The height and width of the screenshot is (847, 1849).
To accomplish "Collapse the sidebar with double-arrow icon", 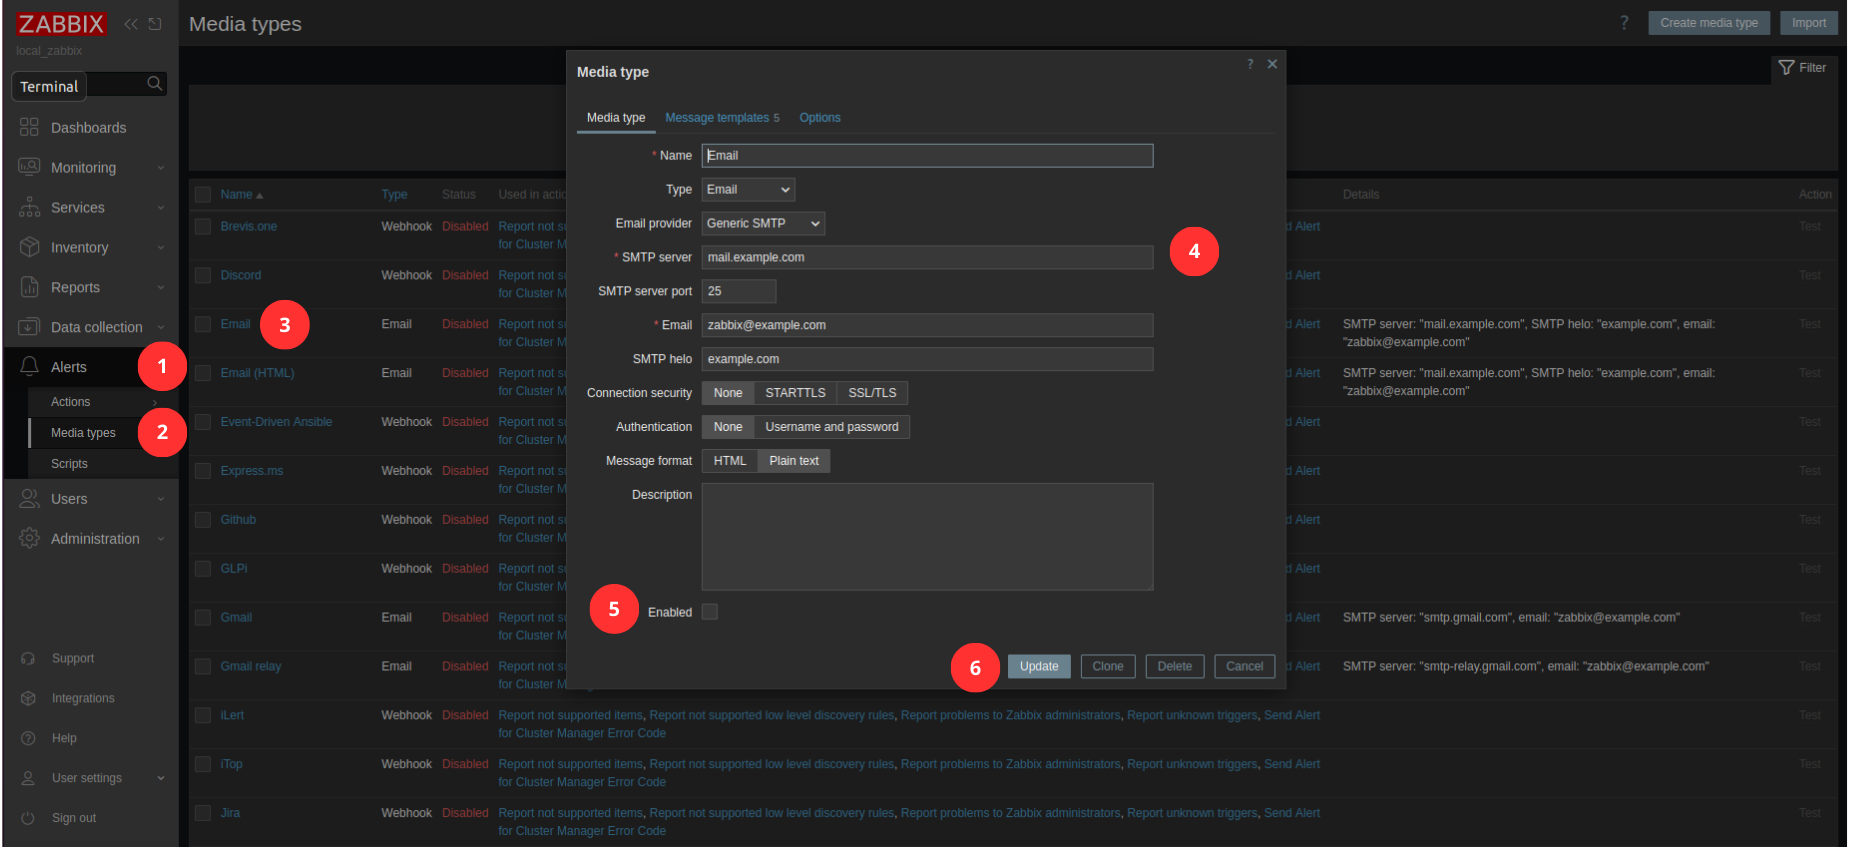I will coord(131,24).
